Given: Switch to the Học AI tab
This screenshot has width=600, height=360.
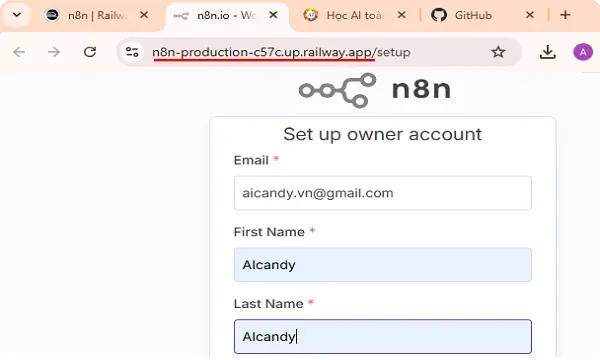Looking at the screenshot, I should click(x=354, y=15).
